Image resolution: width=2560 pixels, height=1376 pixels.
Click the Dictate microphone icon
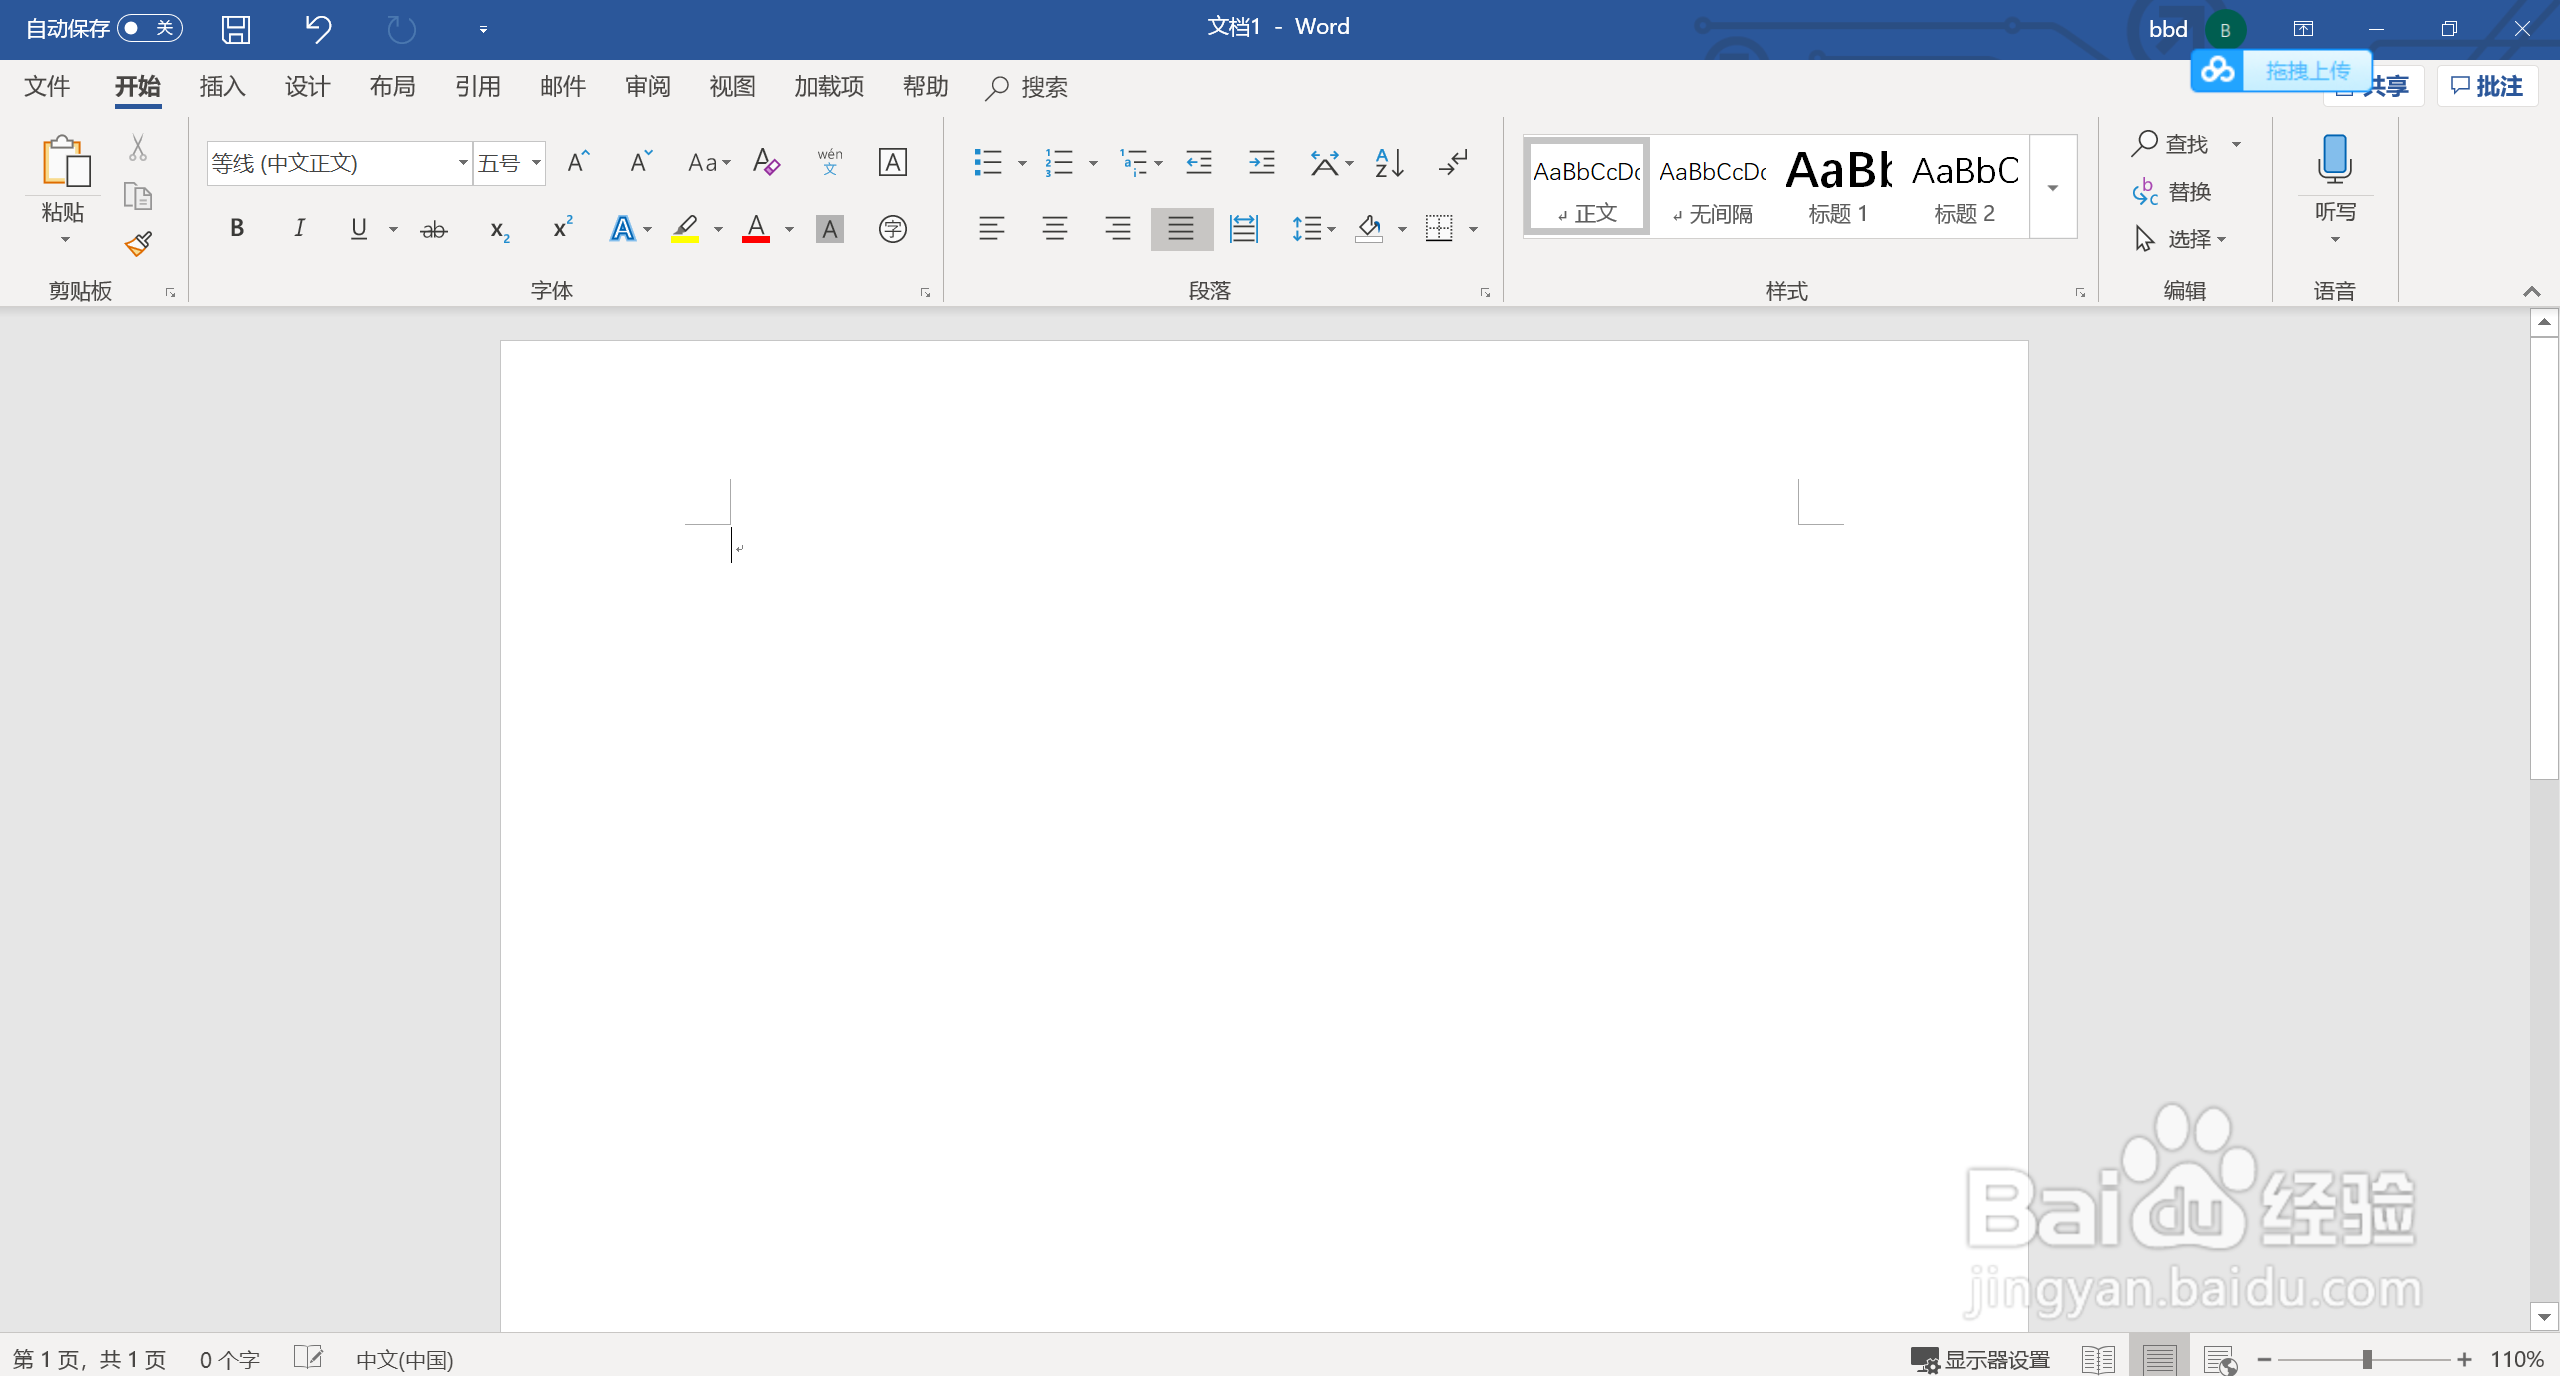coord(2334,160)
